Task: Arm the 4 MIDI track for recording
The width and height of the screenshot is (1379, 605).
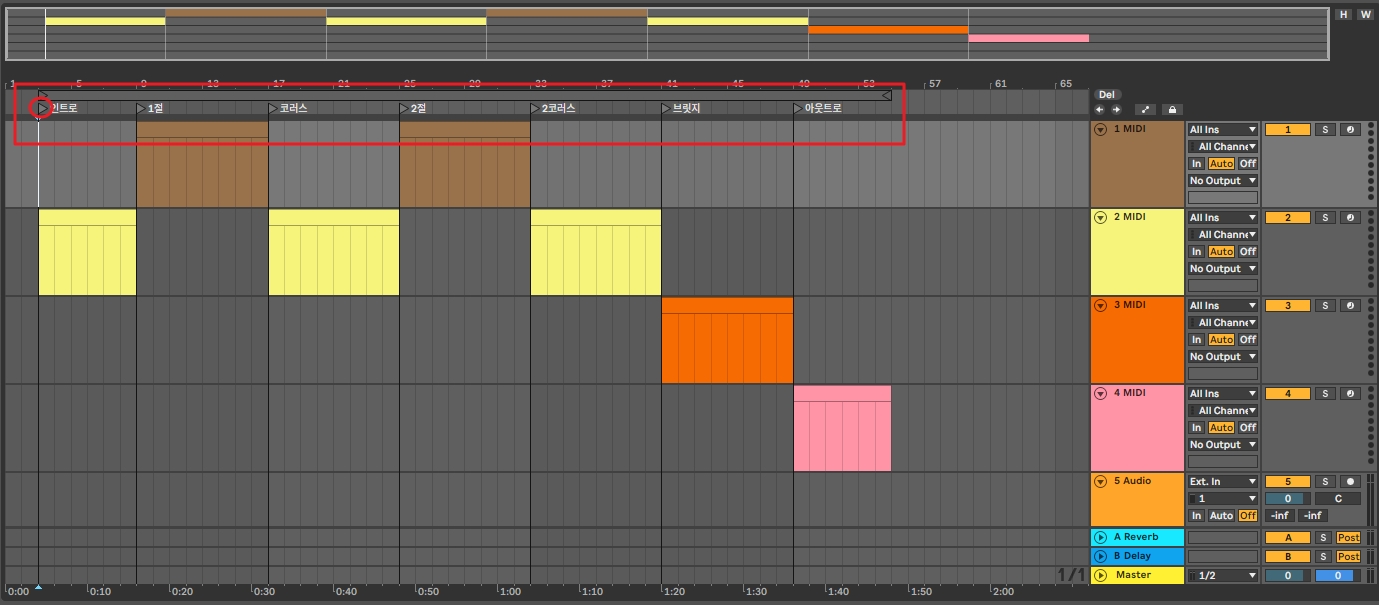Action: tap(1350, 394)
